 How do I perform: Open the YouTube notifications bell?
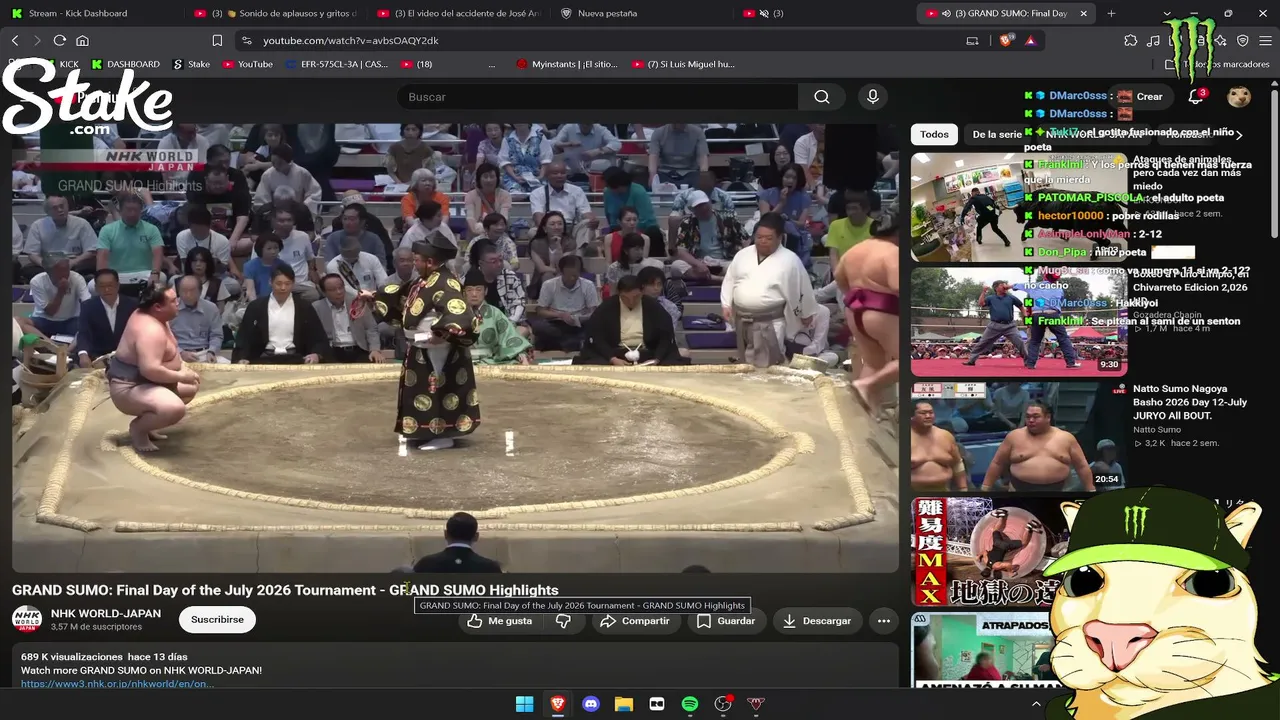(x=1196, y=97)
